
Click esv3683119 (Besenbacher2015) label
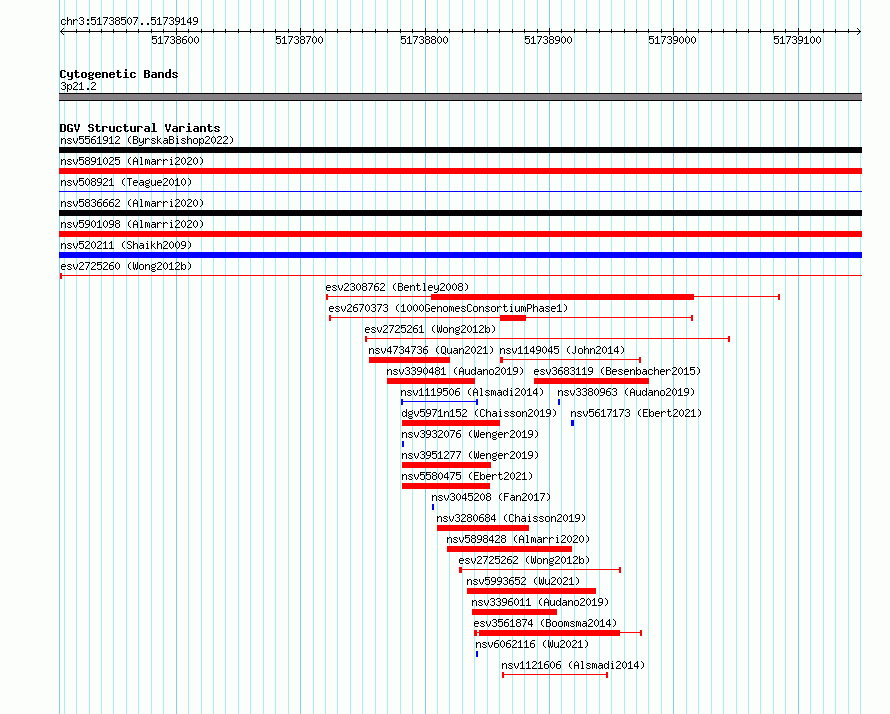[618, 371]
